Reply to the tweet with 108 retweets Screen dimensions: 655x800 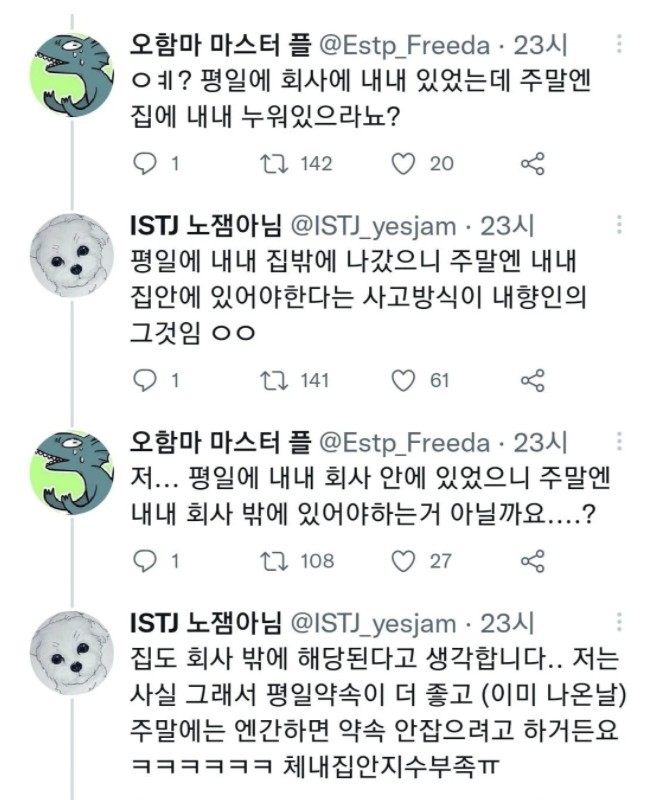pyautogui.click(x=145, y=560)
